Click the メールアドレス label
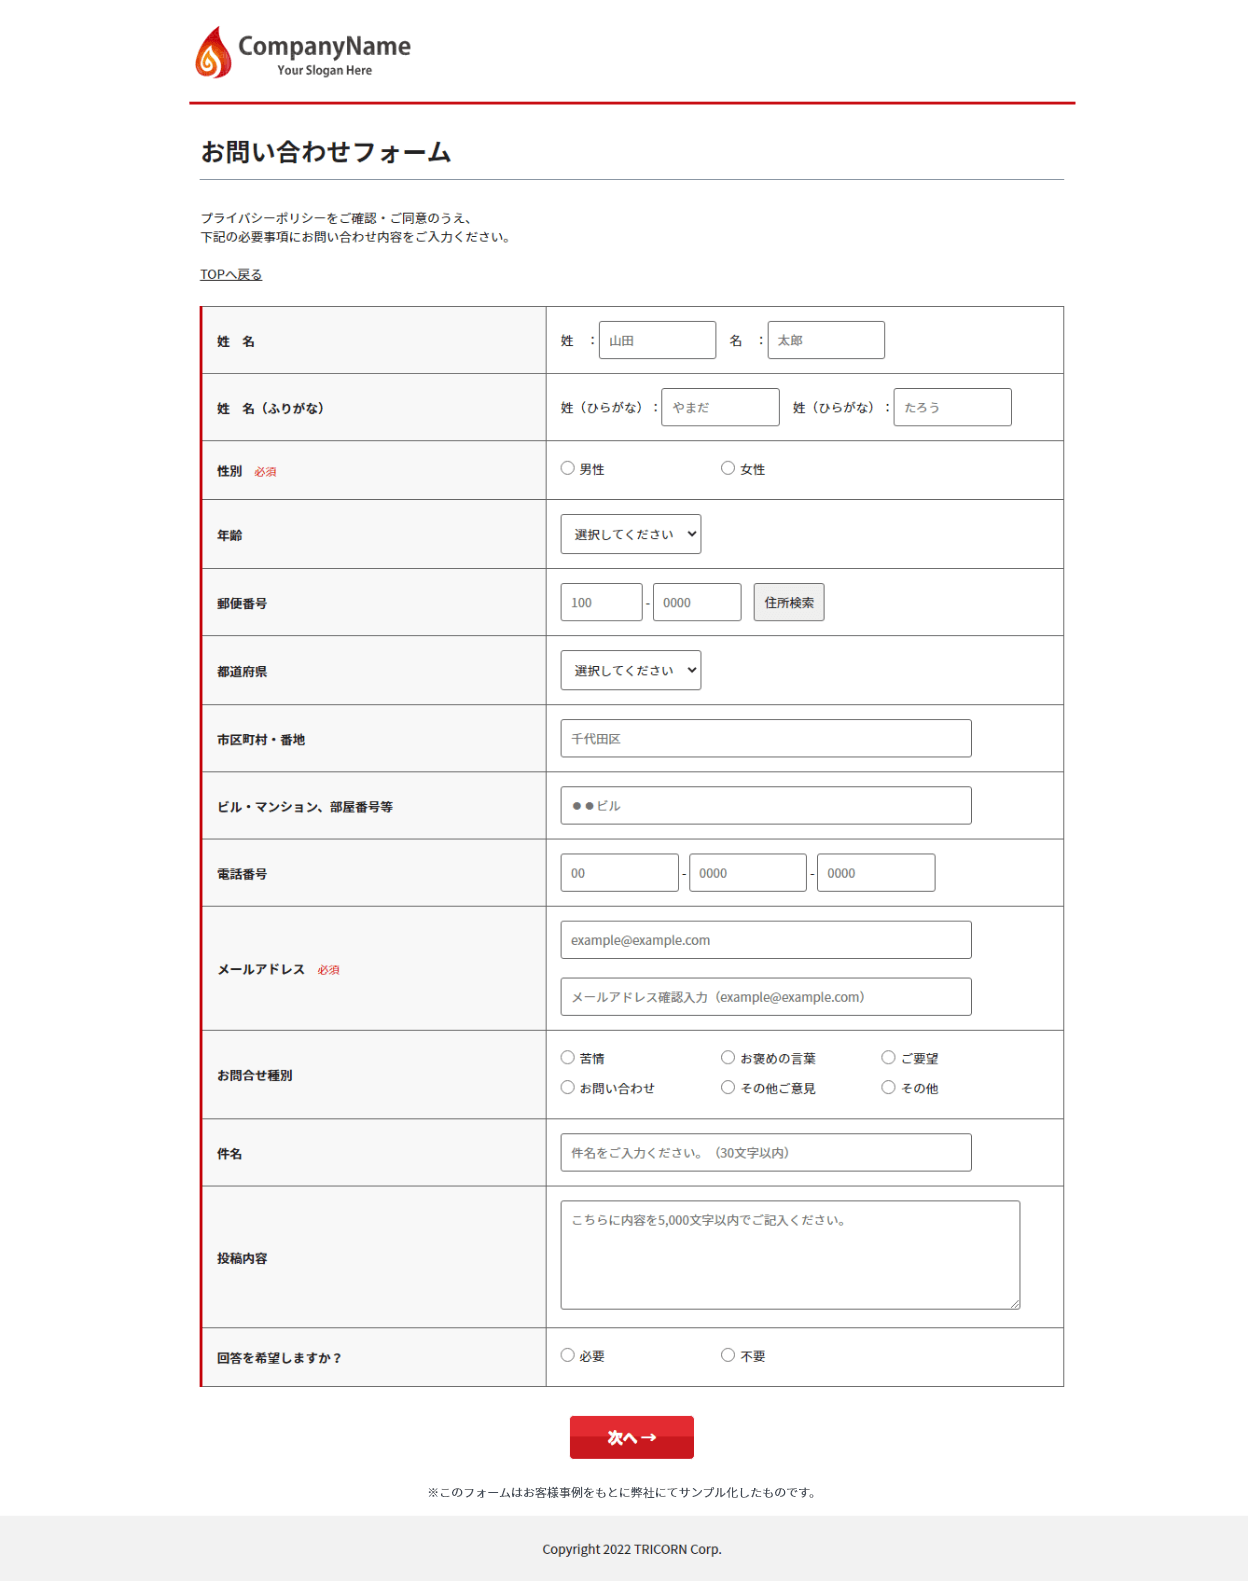This screenshot has width=1248, height=1581. (261, 969)
